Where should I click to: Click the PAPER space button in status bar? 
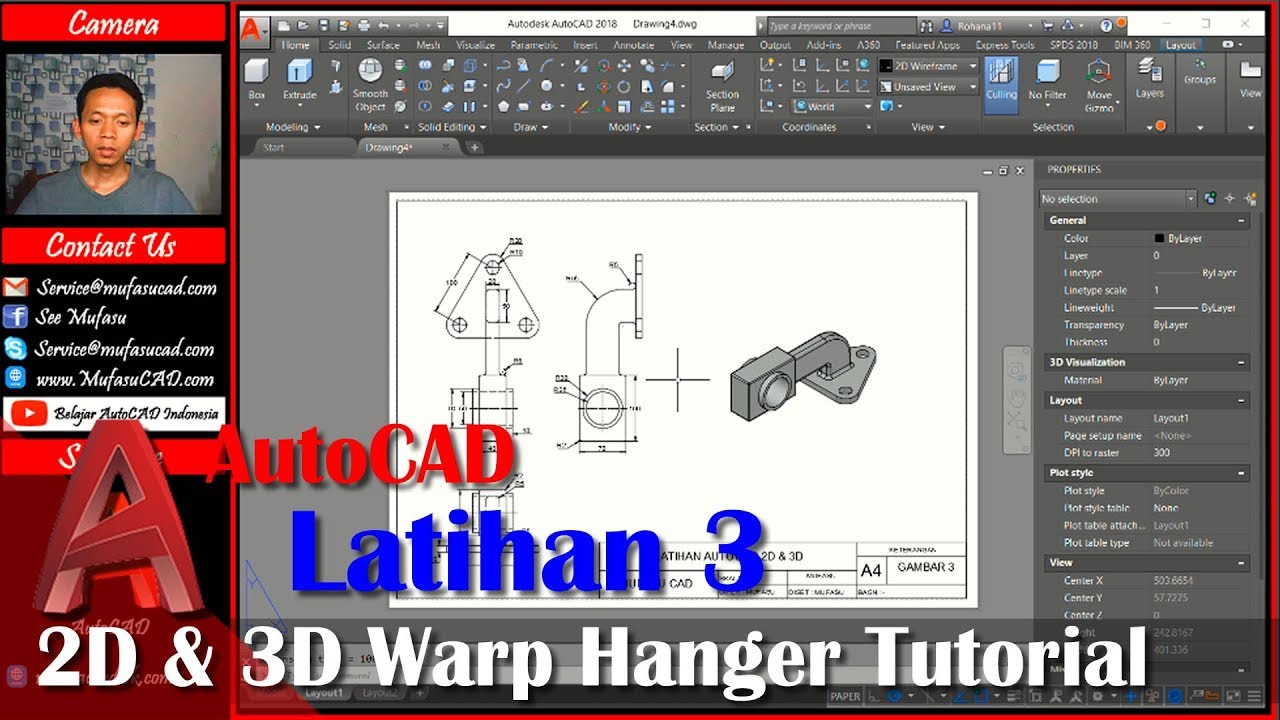point(845,697)
